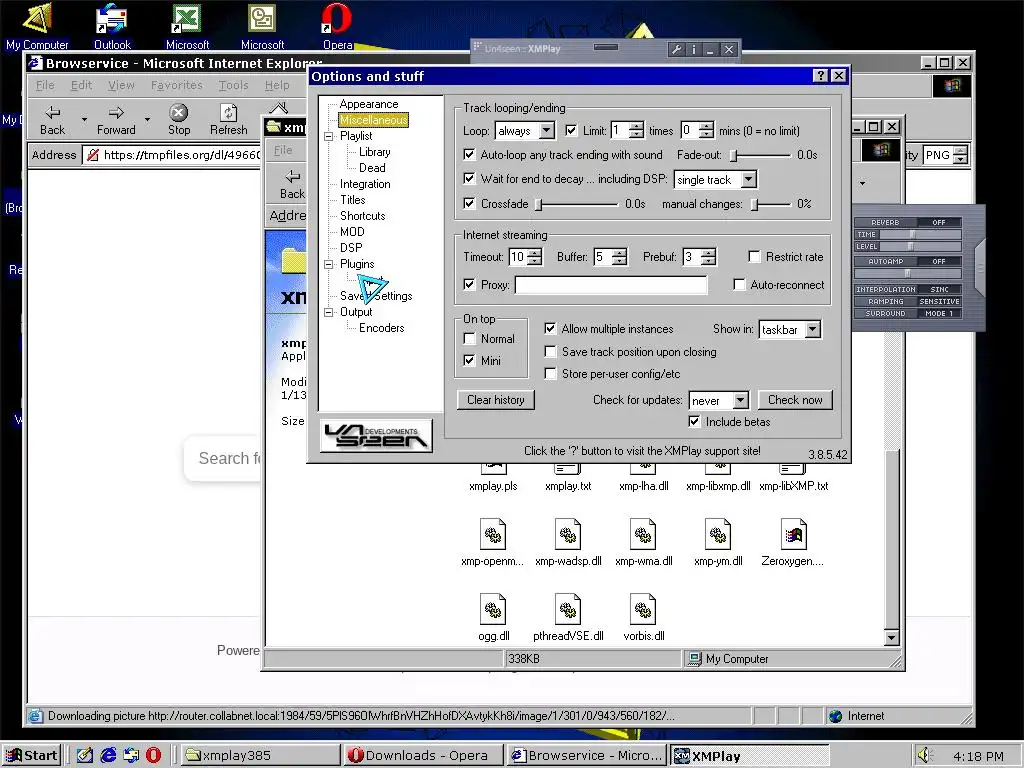Select Appearance in options tree

tap(368, 104)
